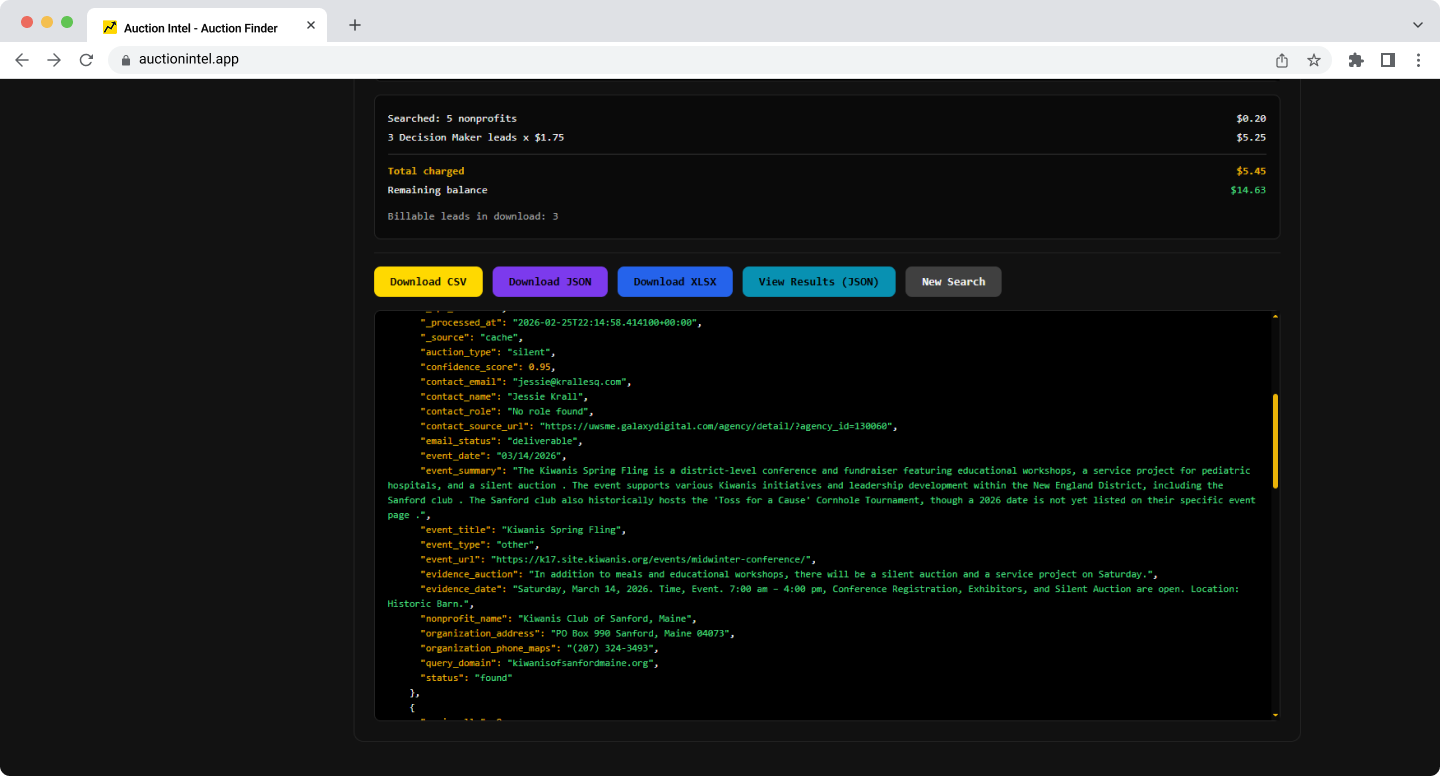Screen dimensions: 1440x776
Task: Toggle the browser side panel
Action: [x=1388, y=60]
